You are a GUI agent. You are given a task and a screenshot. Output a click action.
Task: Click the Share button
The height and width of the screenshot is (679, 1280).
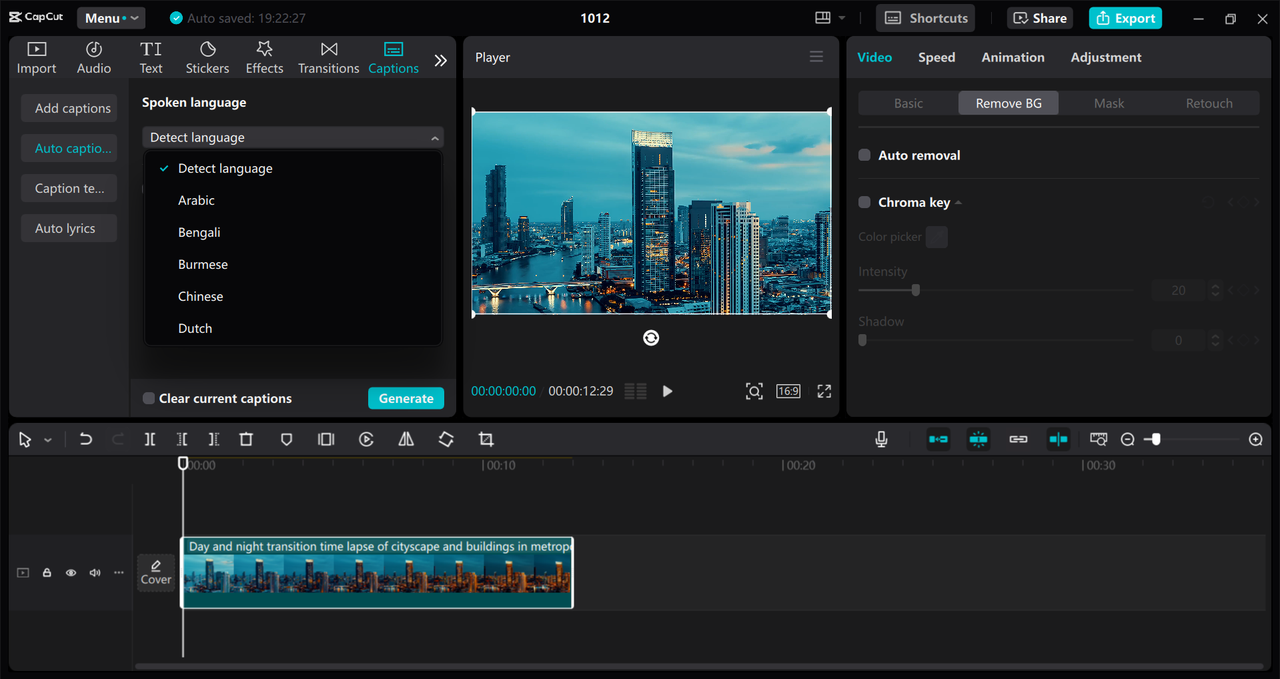[1038, 18]
